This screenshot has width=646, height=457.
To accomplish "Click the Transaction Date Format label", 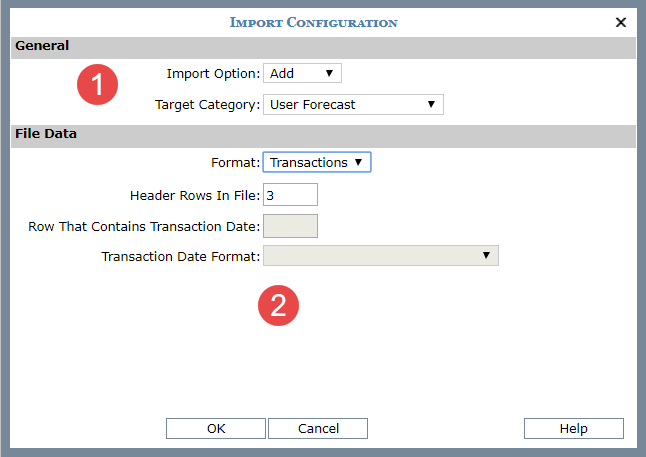I will click(180, 257).
